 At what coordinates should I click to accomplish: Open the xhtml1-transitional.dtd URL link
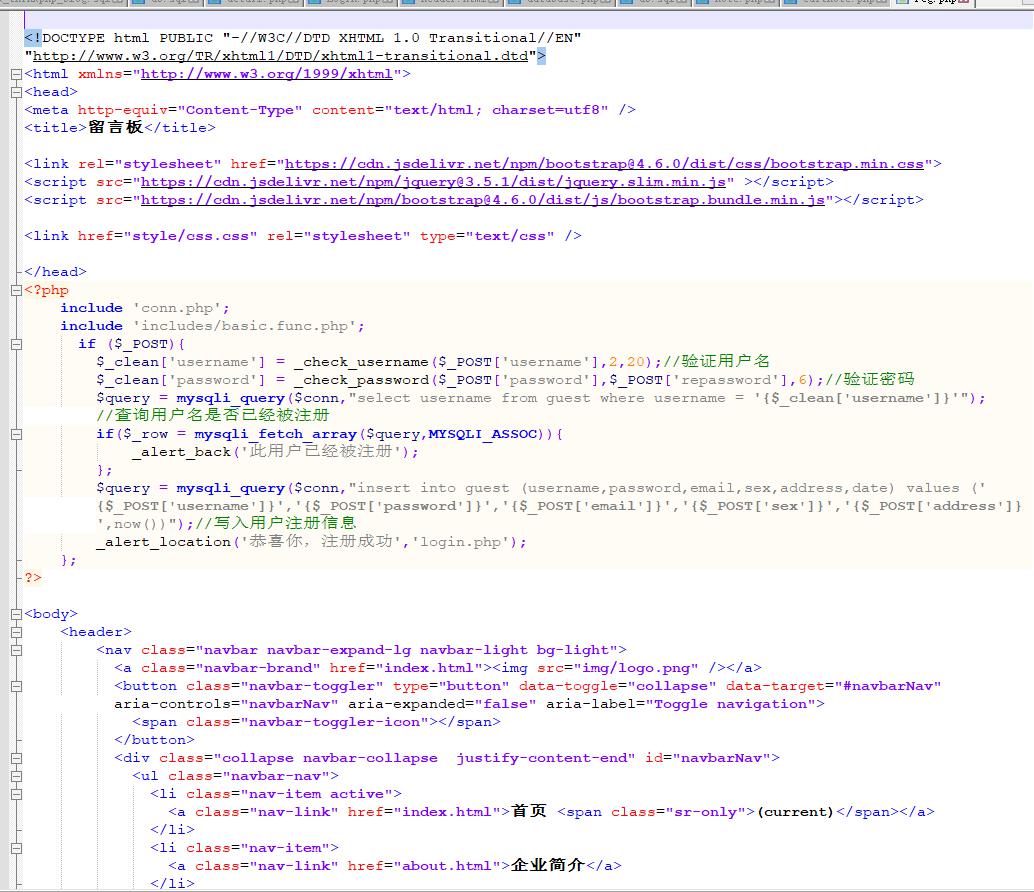(281, 56)
